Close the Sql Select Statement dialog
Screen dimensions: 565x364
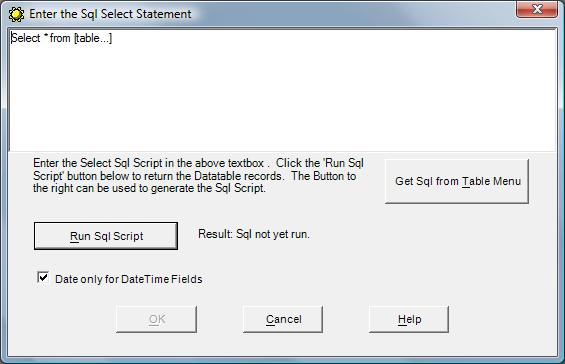(537, 9)
